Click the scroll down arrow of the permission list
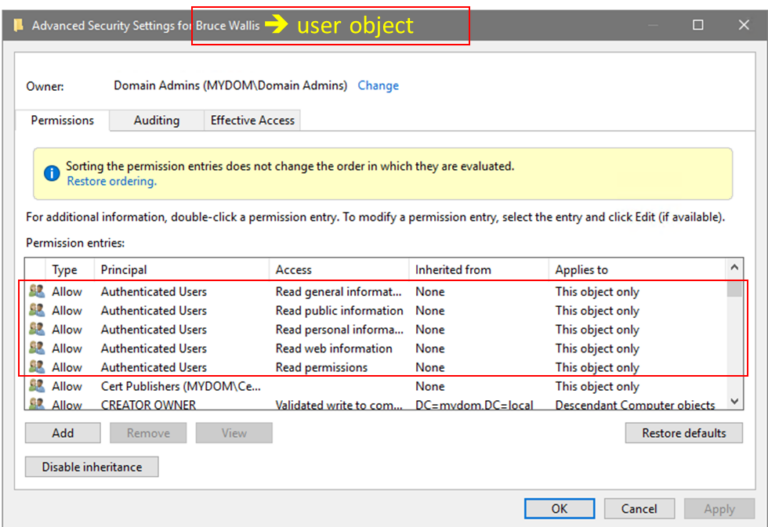Viewport: 768px width, 527px height. (x=734, y=401)
